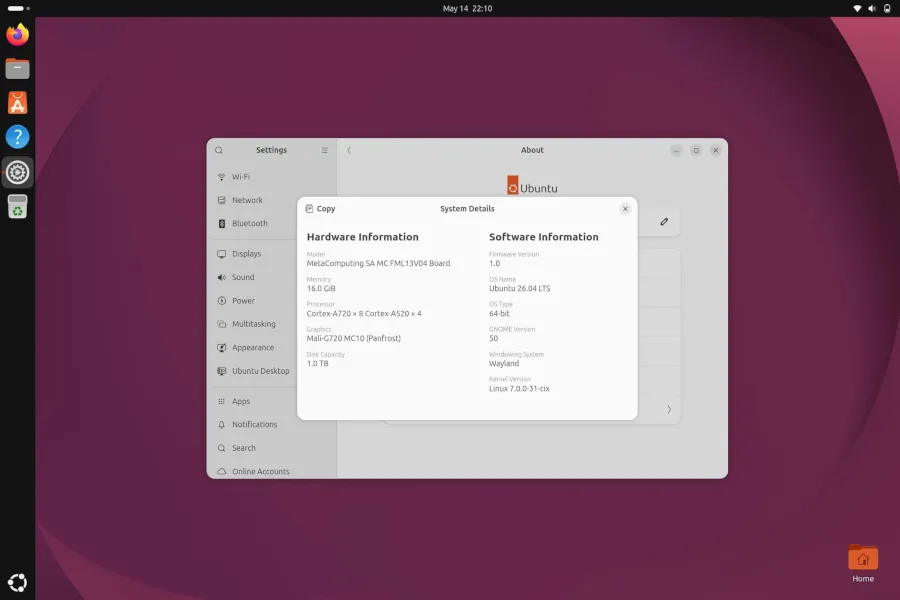This screenshot has height=600, width=900.
Task: Click the Sound speaker sidebar icon
Action: point(222,277)
